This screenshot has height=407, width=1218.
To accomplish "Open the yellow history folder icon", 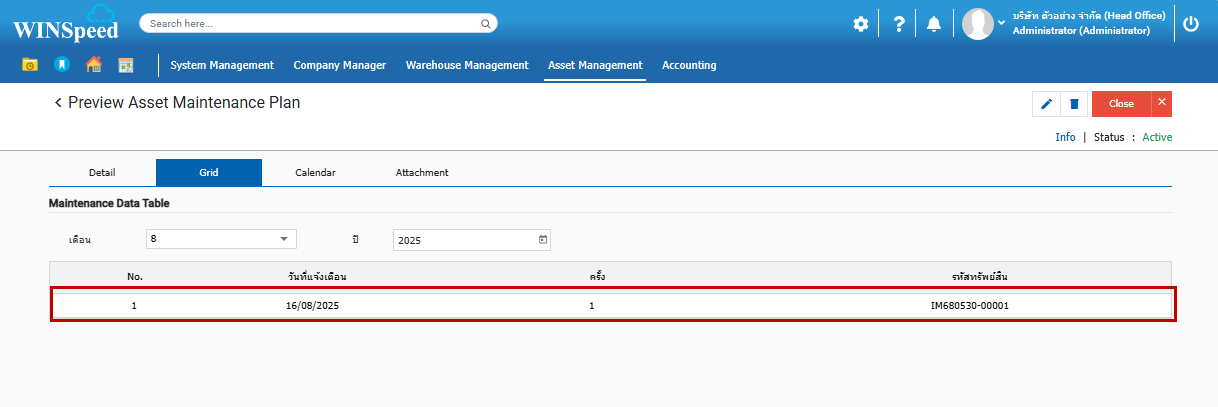I will coord(30,65).
